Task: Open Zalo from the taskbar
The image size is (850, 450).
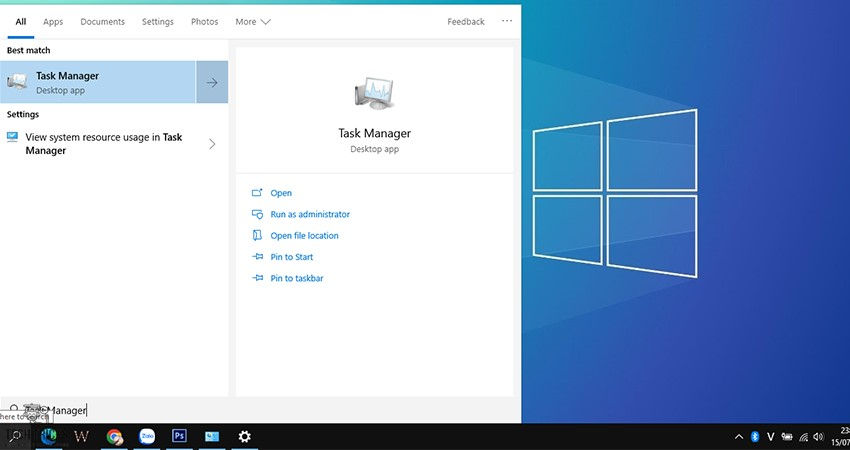Action: point(146,436)
